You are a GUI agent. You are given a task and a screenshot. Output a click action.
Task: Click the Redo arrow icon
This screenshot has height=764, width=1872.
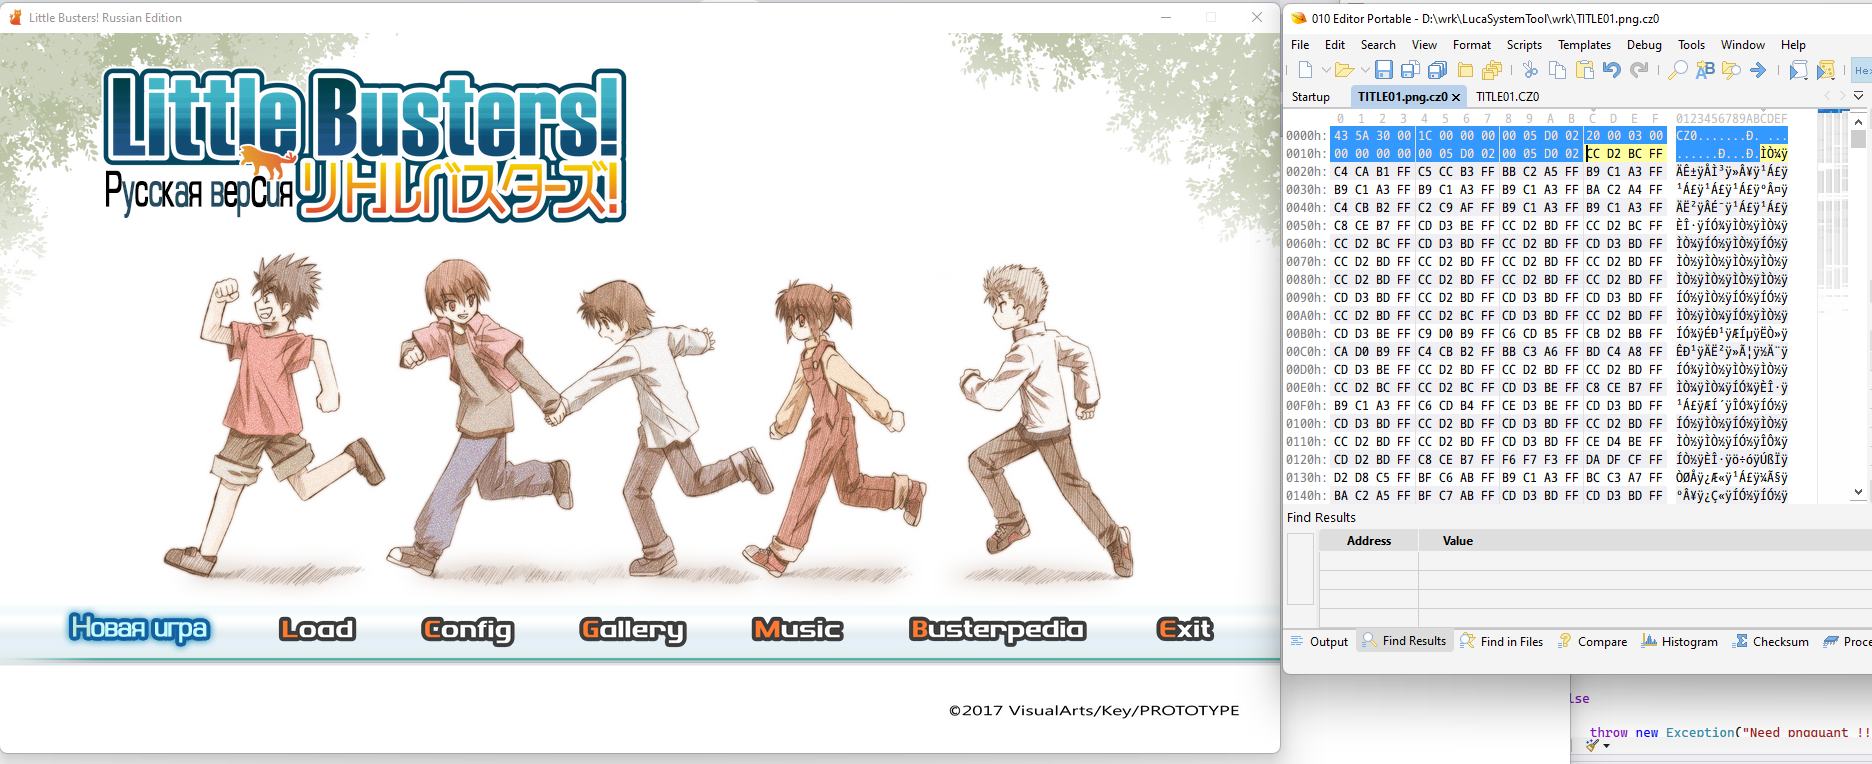1639,70
